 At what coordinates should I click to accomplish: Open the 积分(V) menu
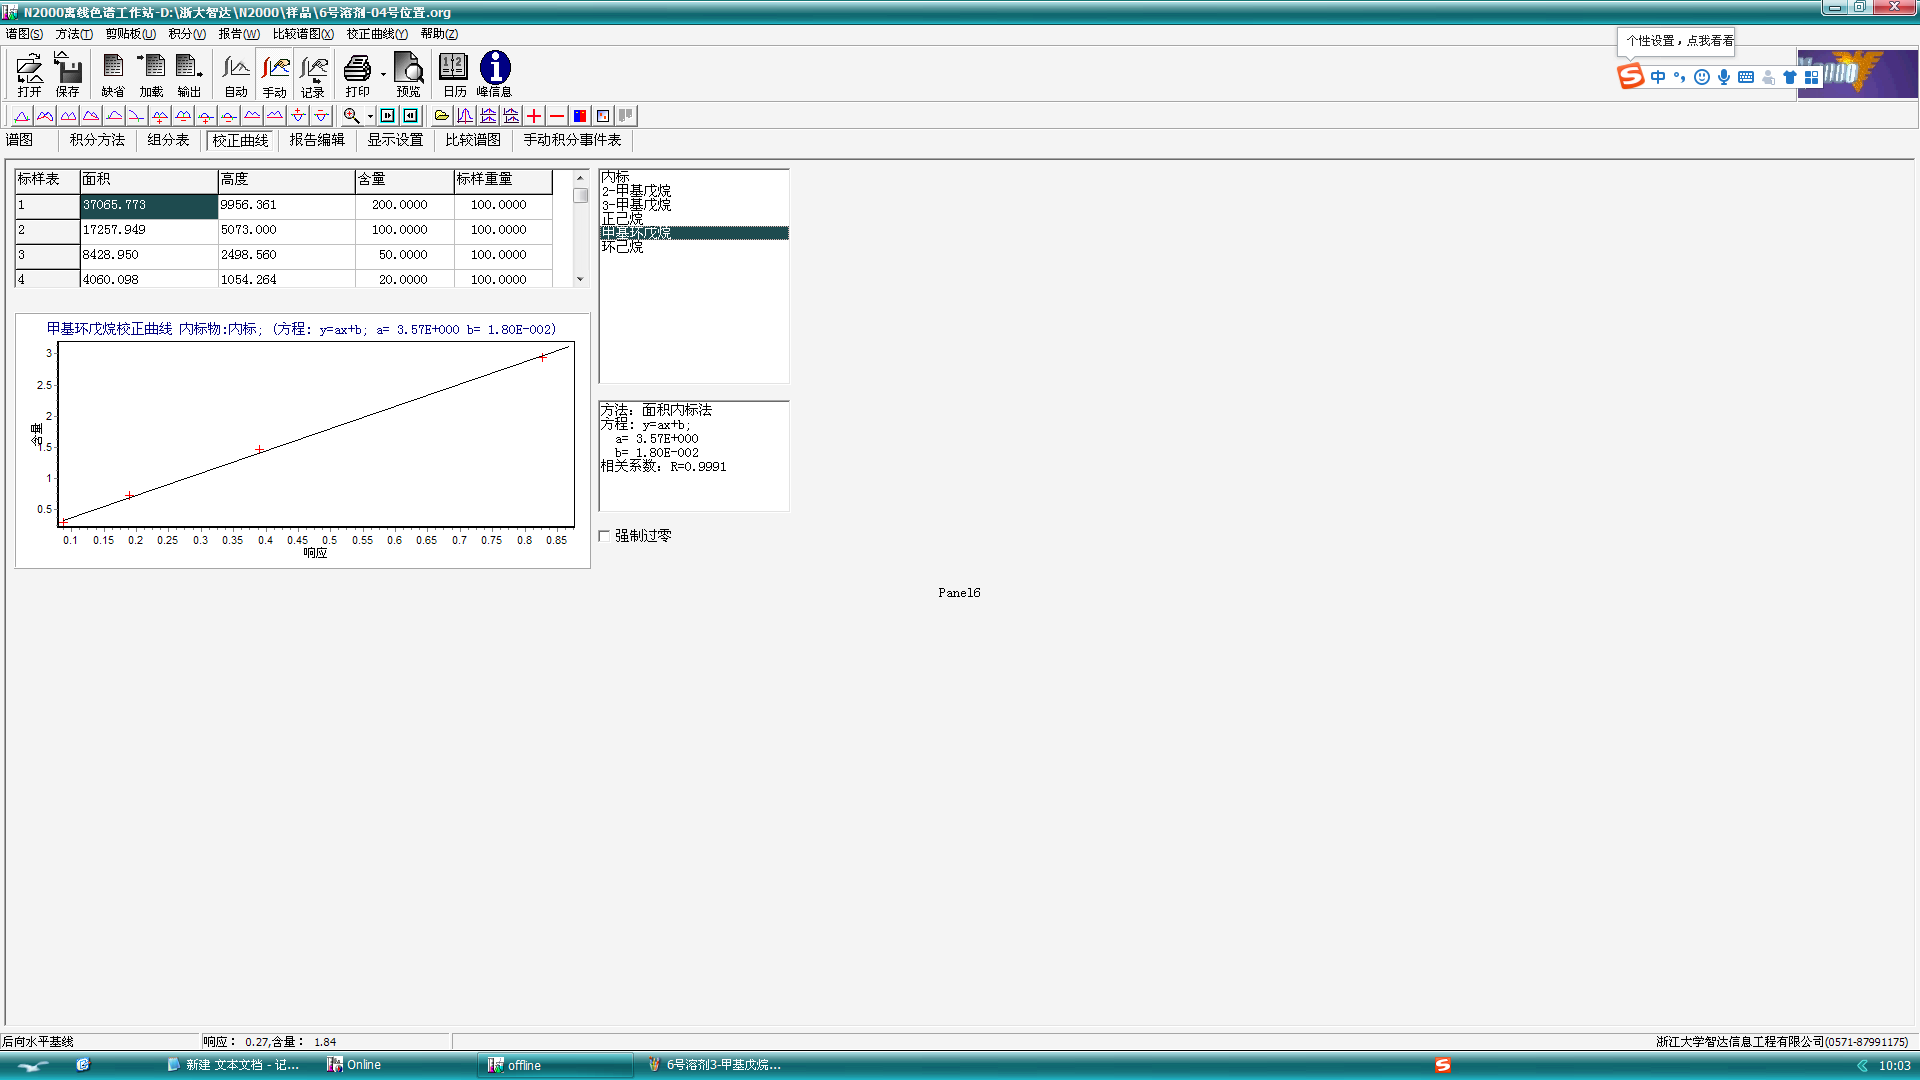pyautogui.click(x=186, y=33)
